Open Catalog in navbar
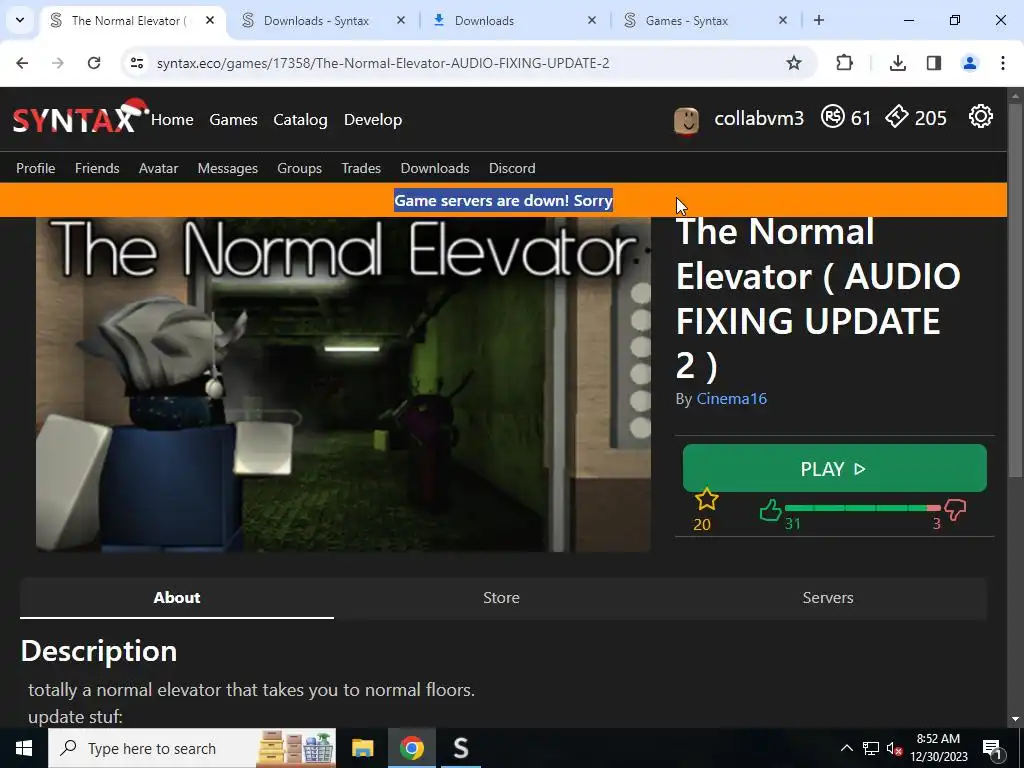 click(x=300, y=120)
